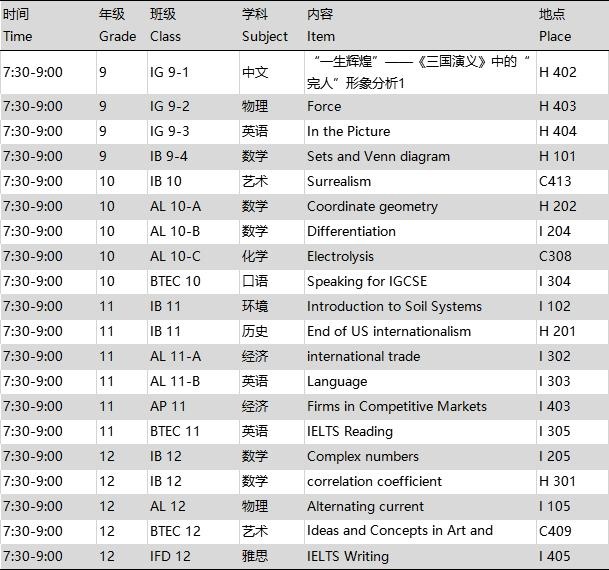Click the Electrolysis item cell
This screenshot has height=570, width=609.
tap(340, 256)
